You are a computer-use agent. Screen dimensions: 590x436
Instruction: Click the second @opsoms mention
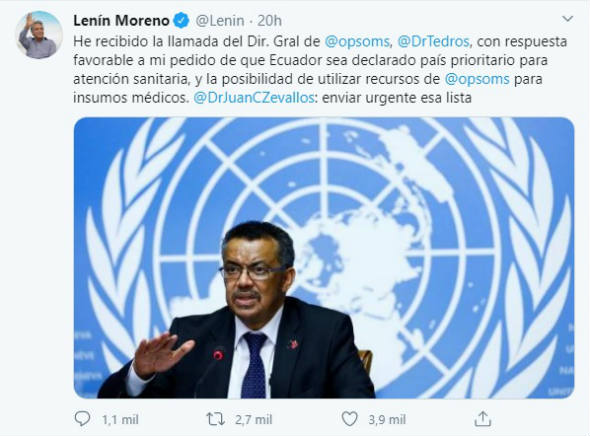click(x=477, y=79)
